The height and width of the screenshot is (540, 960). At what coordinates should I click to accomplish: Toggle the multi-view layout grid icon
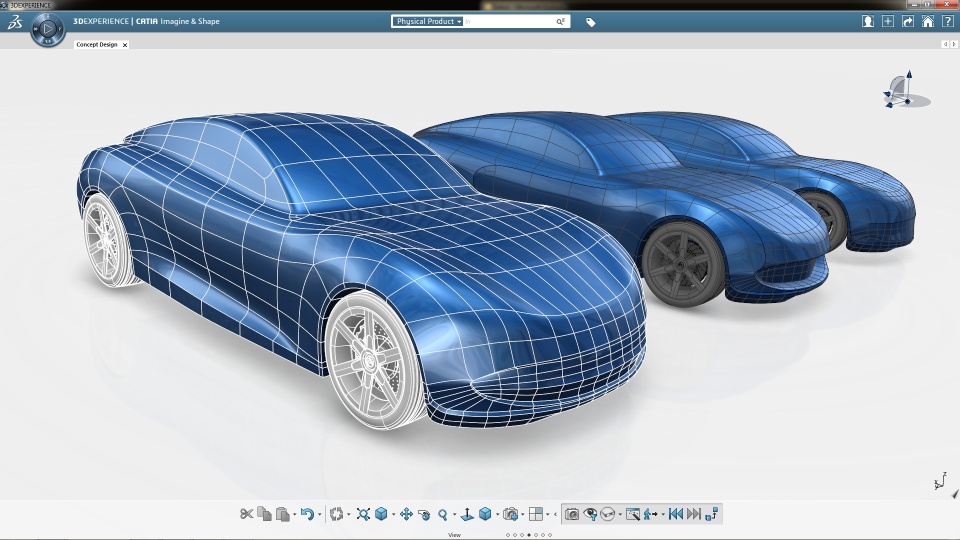tap(536, 514)
